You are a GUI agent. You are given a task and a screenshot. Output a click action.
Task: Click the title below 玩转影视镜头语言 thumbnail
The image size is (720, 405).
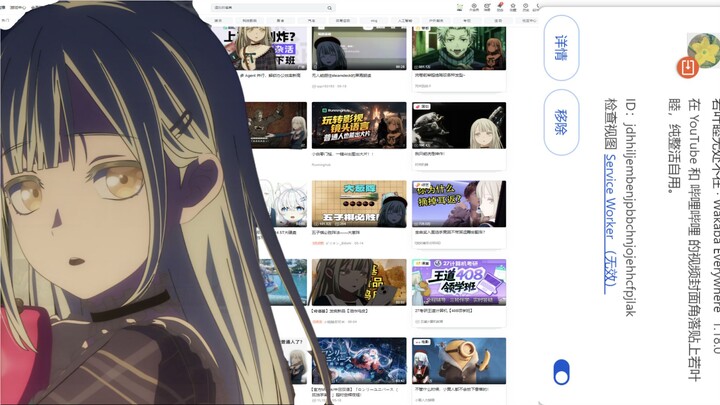(343, 154)
